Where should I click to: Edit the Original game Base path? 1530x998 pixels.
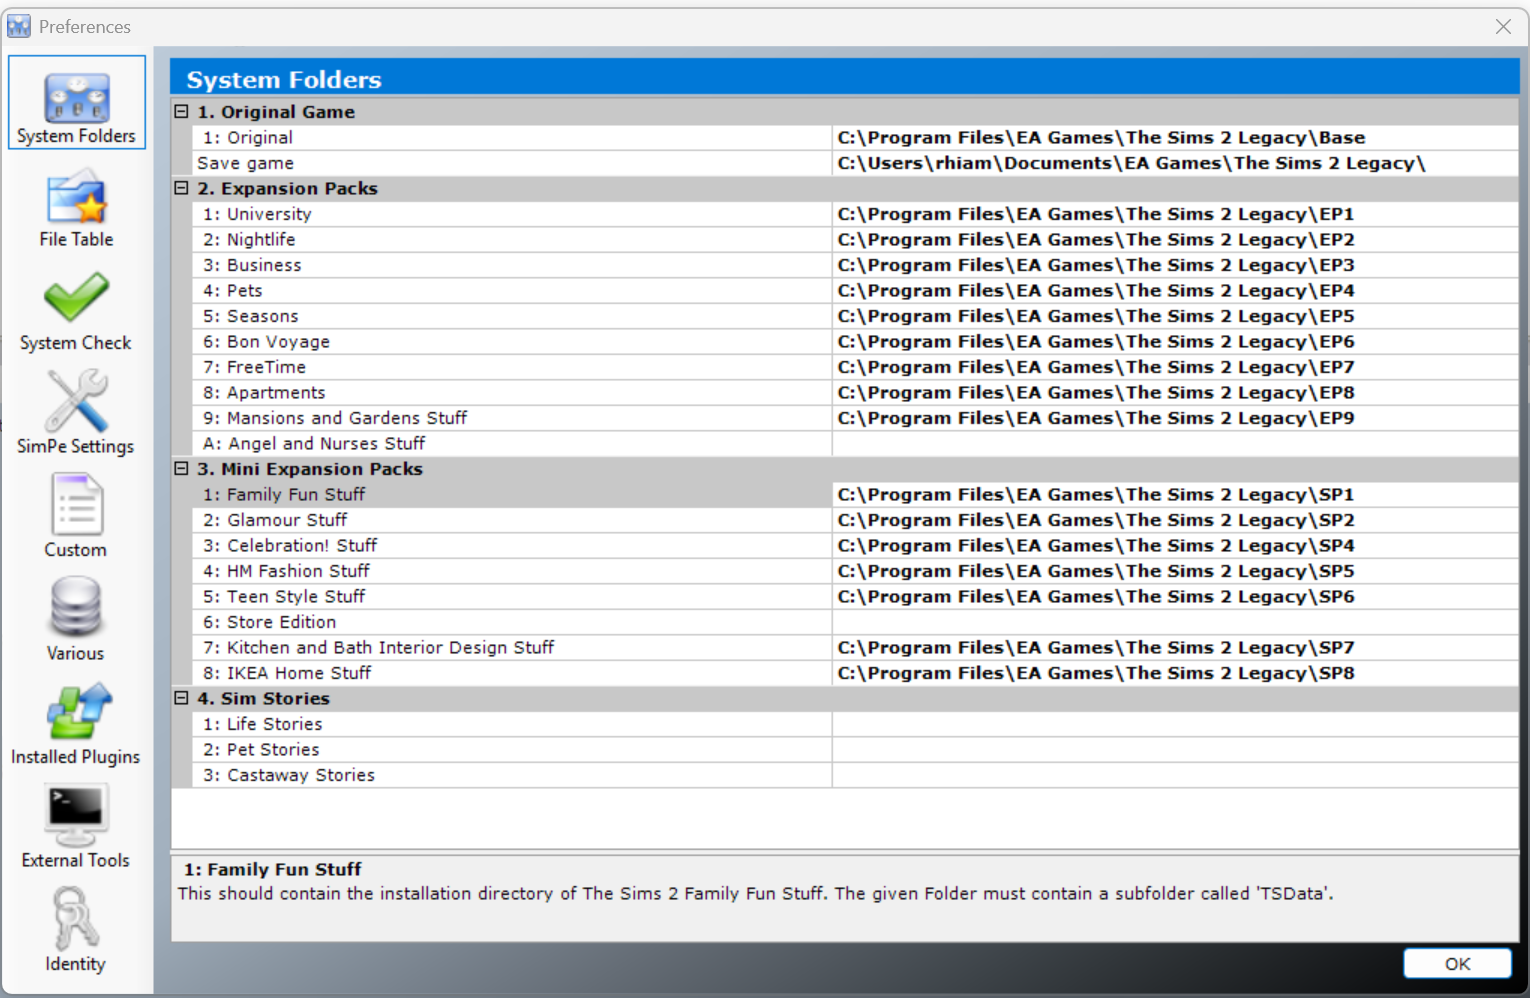pyautogui.click(x=1175, y=138)
